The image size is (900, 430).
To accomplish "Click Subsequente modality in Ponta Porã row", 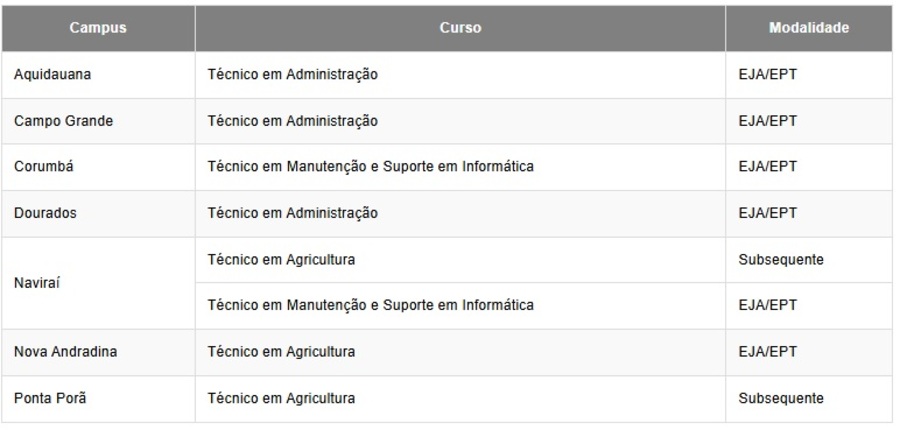I will [x=781, y=399].
